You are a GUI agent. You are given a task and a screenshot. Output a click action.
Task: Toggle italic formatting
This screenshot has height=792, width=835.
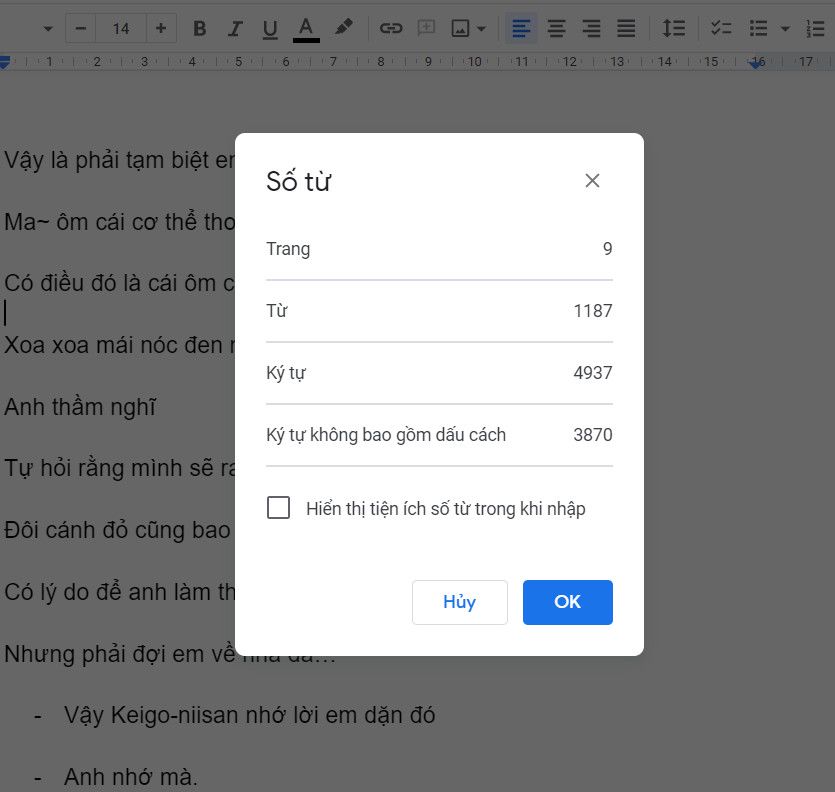234,28
